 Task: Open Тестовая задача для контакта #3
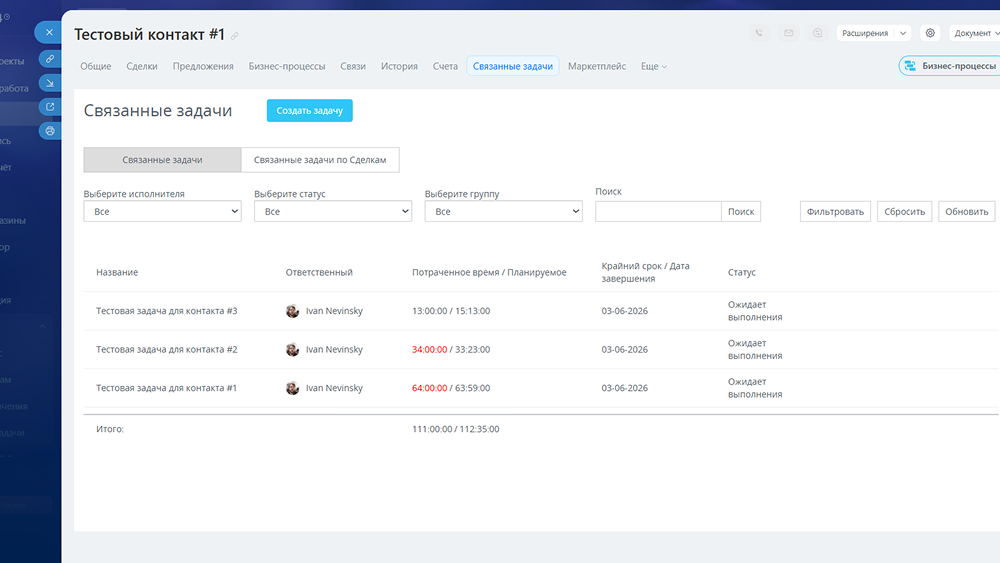click(x=166, y=311)
